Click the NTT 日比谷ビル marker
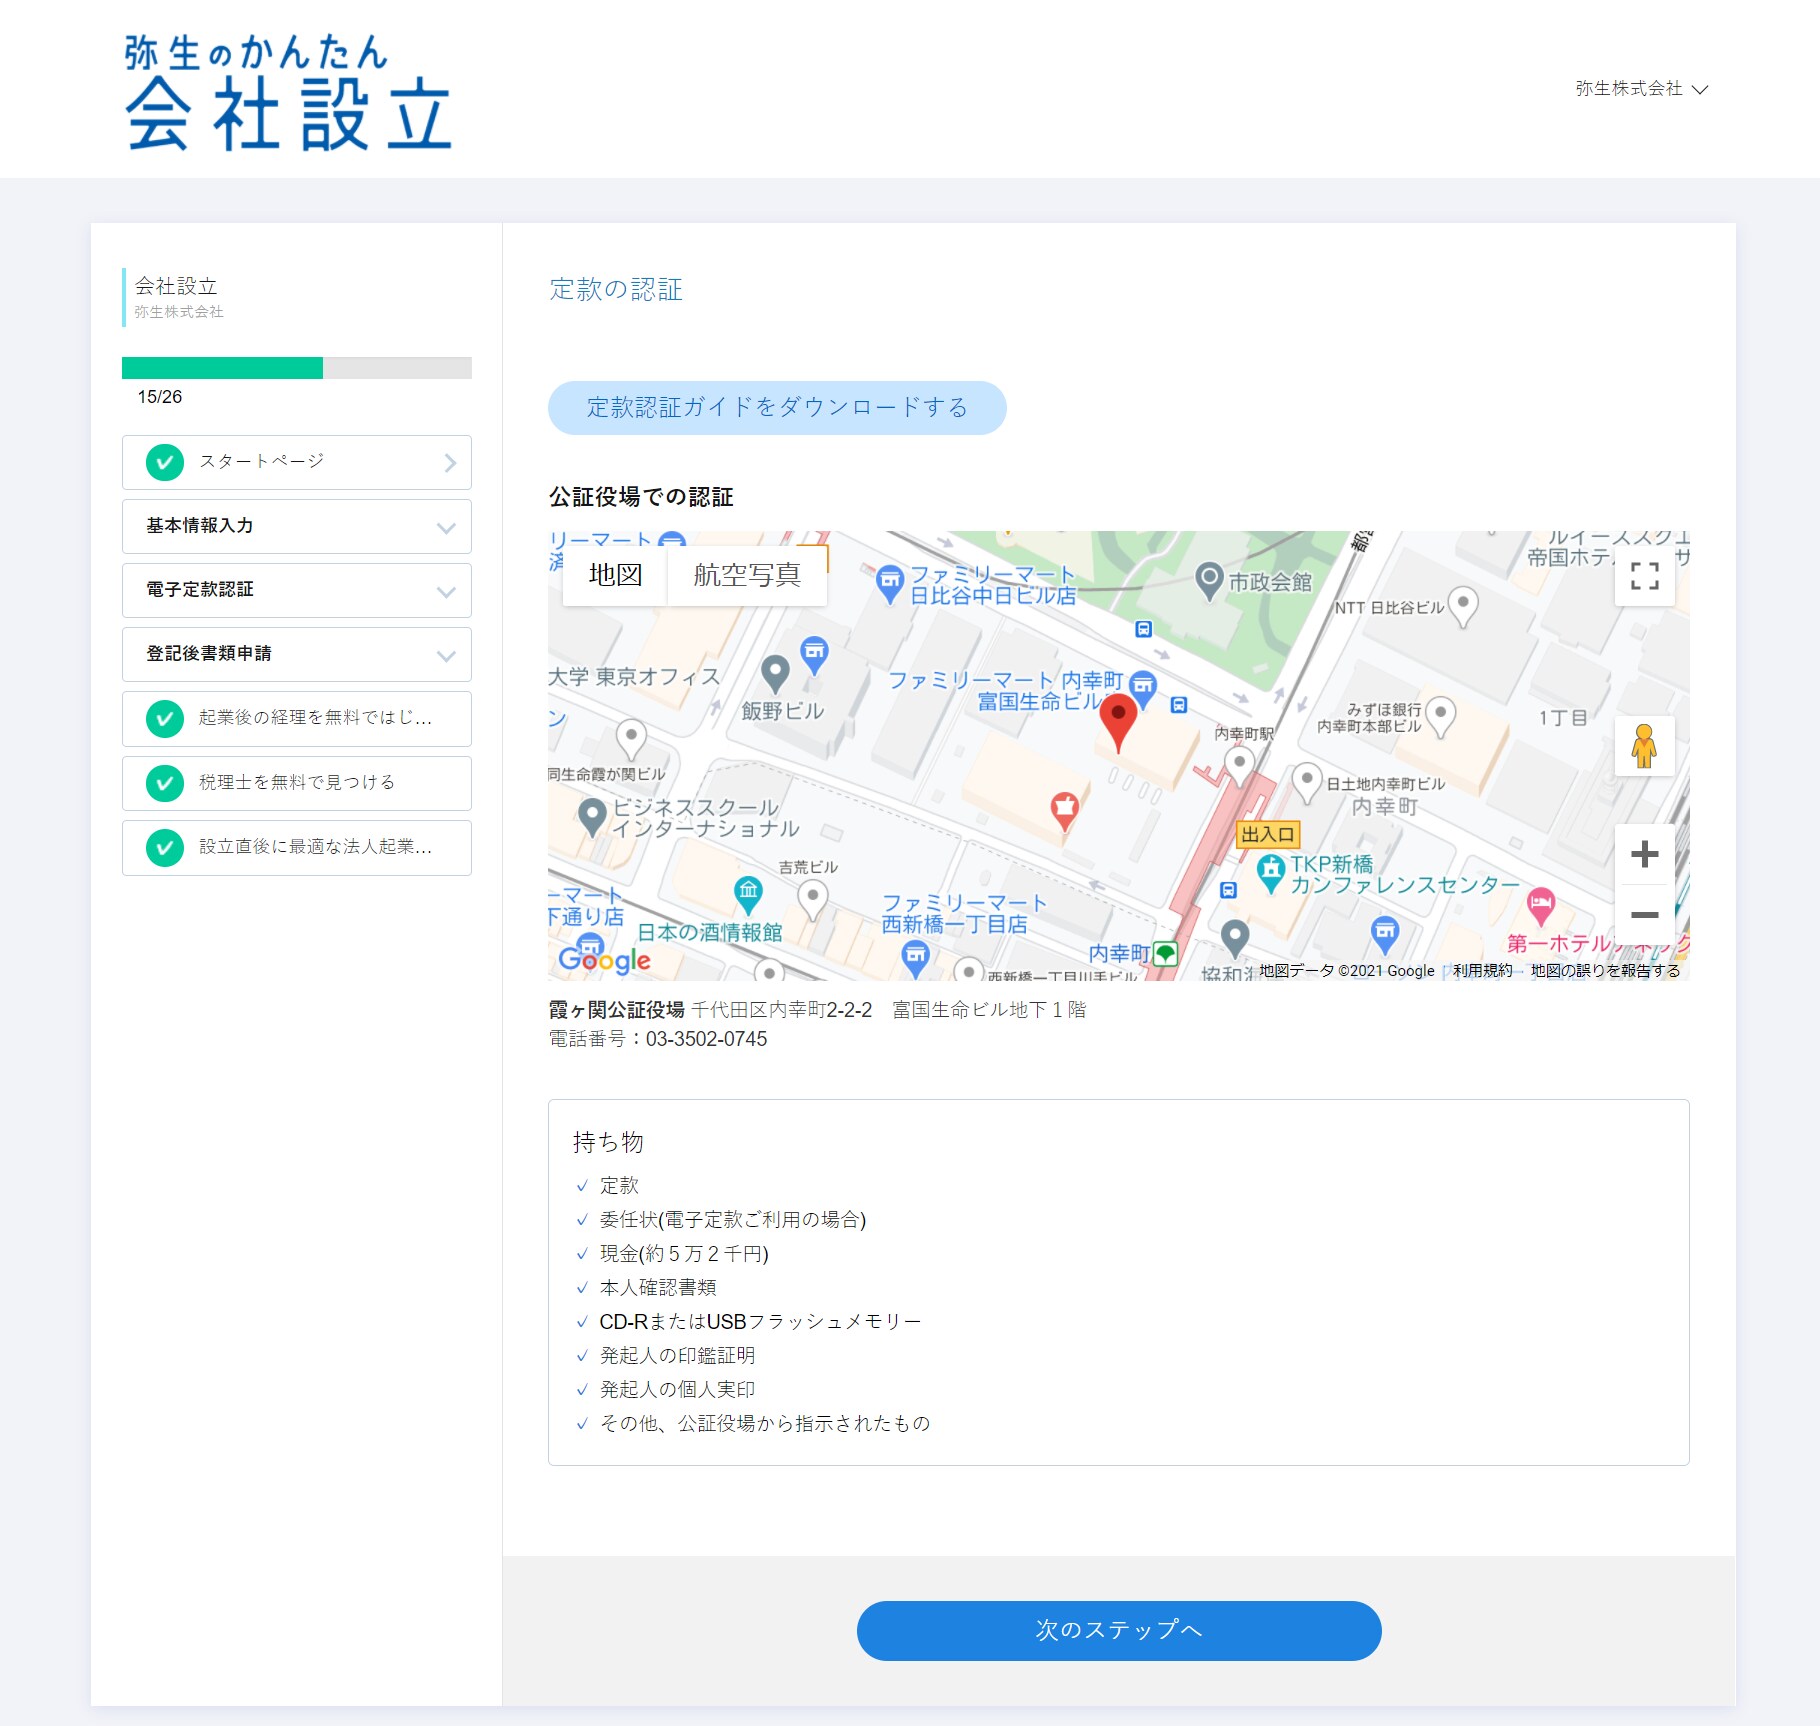 [1463, 606]
